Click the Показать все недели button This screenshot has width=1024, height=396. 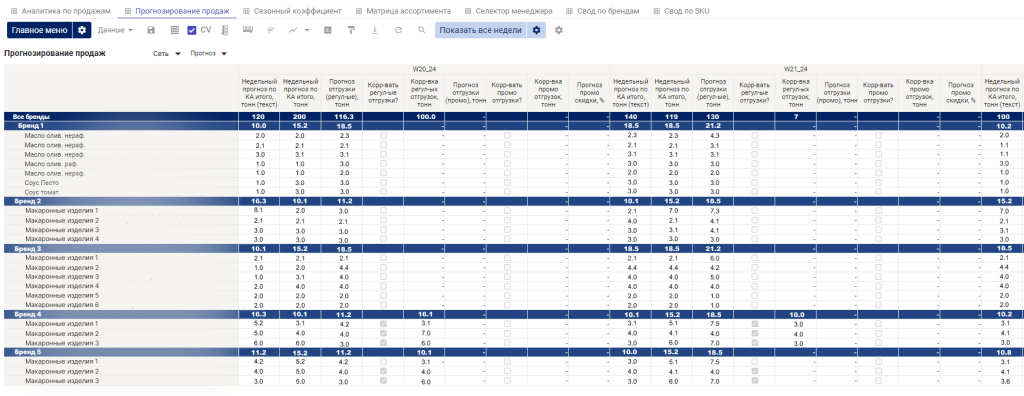click(481, 30)
